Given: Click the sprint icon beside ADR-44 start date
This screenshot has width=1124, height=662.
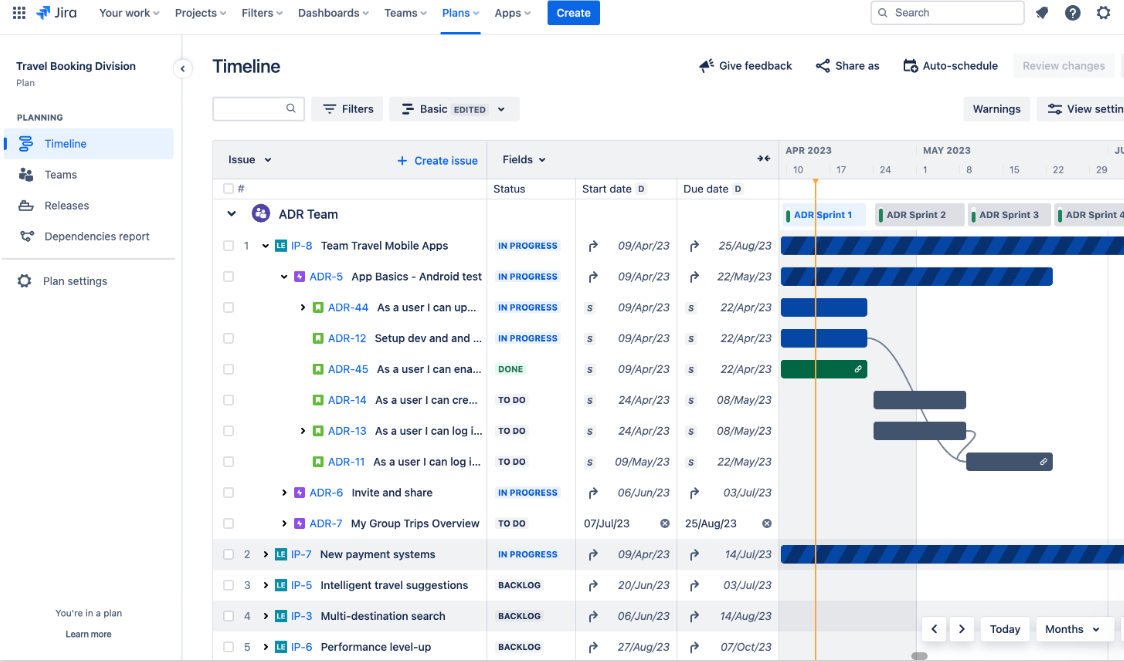Looking at the screenshot, I should [590, 307].
